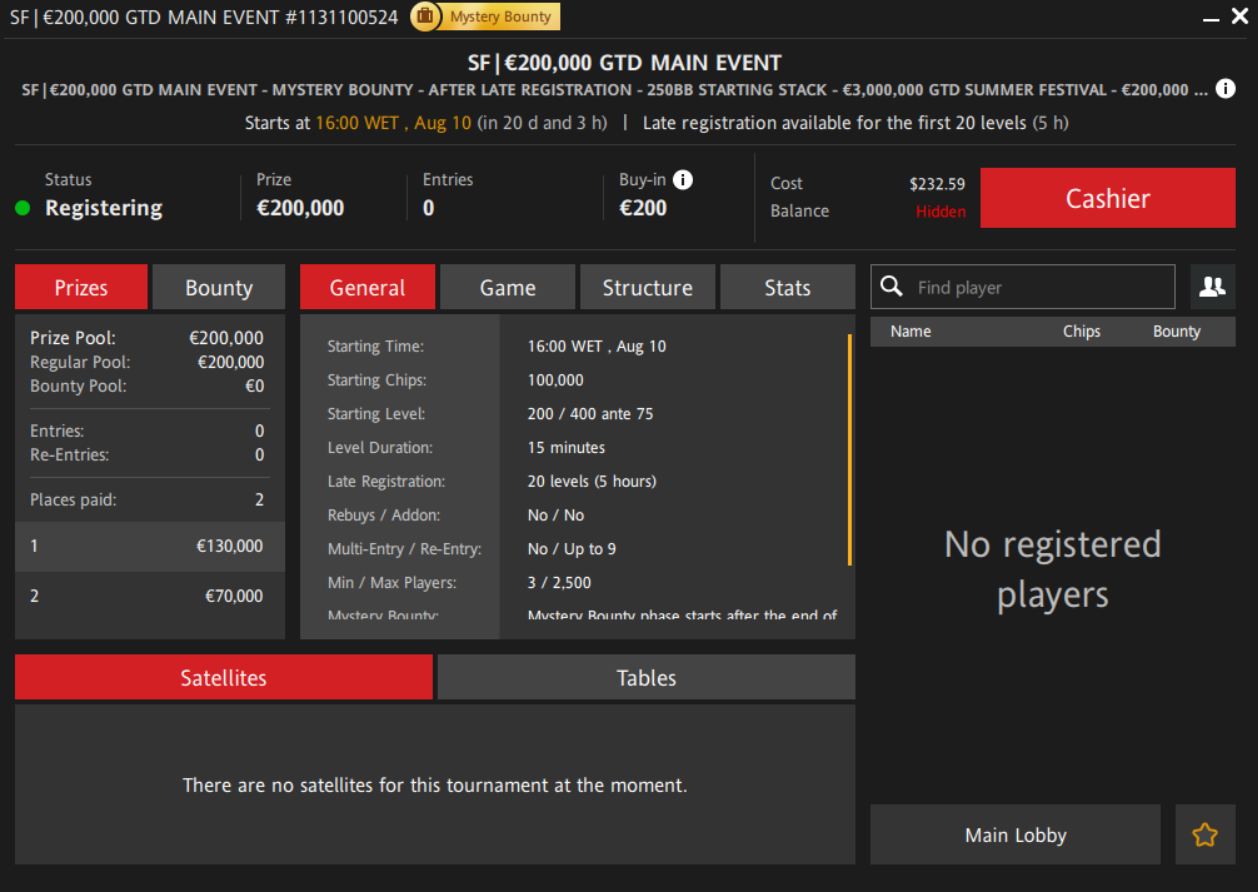Add tournament to favorites with star icon
This screenshot has width=1258, height=892.
click(1205, 835)
